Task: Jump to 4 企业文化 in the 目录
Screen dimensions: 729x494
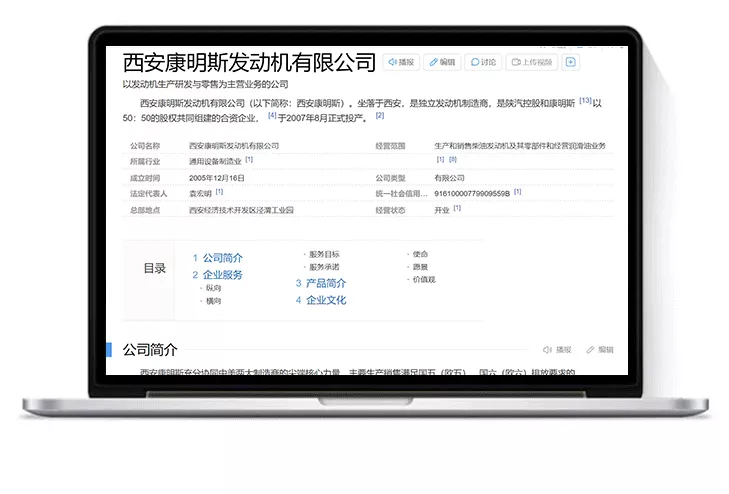Action: (x=321, y=300)
